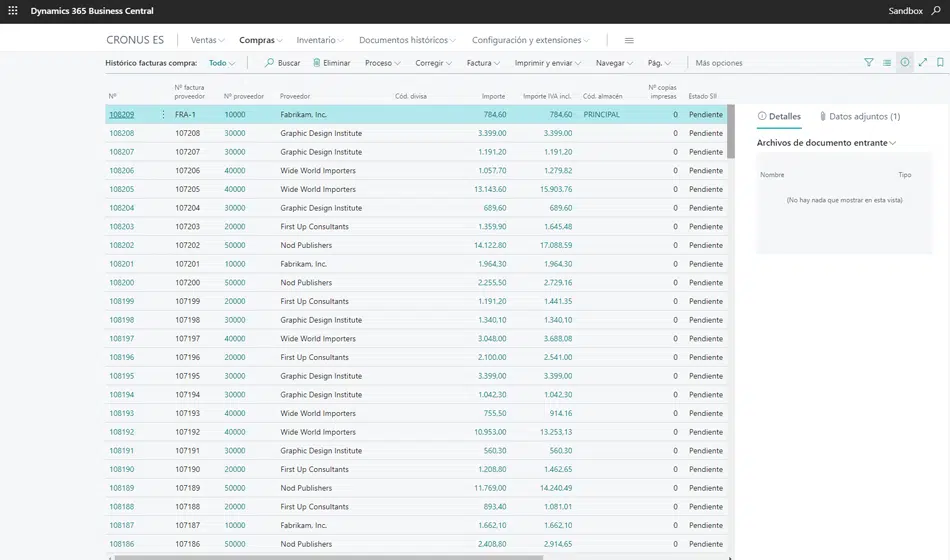Open the Todo view filter dropdown

221,63
